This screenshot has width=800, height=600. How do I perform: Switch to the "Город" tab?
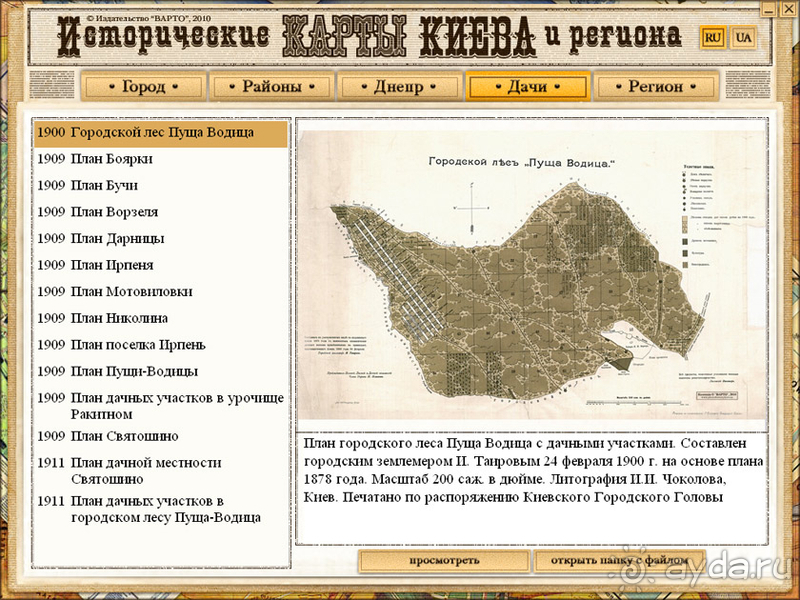coord(145,86)
